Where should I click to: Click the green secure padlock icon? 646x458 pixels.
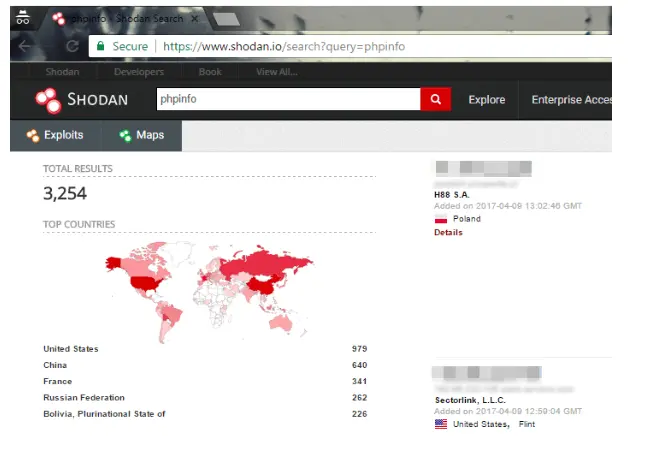(x=100, y=46)
